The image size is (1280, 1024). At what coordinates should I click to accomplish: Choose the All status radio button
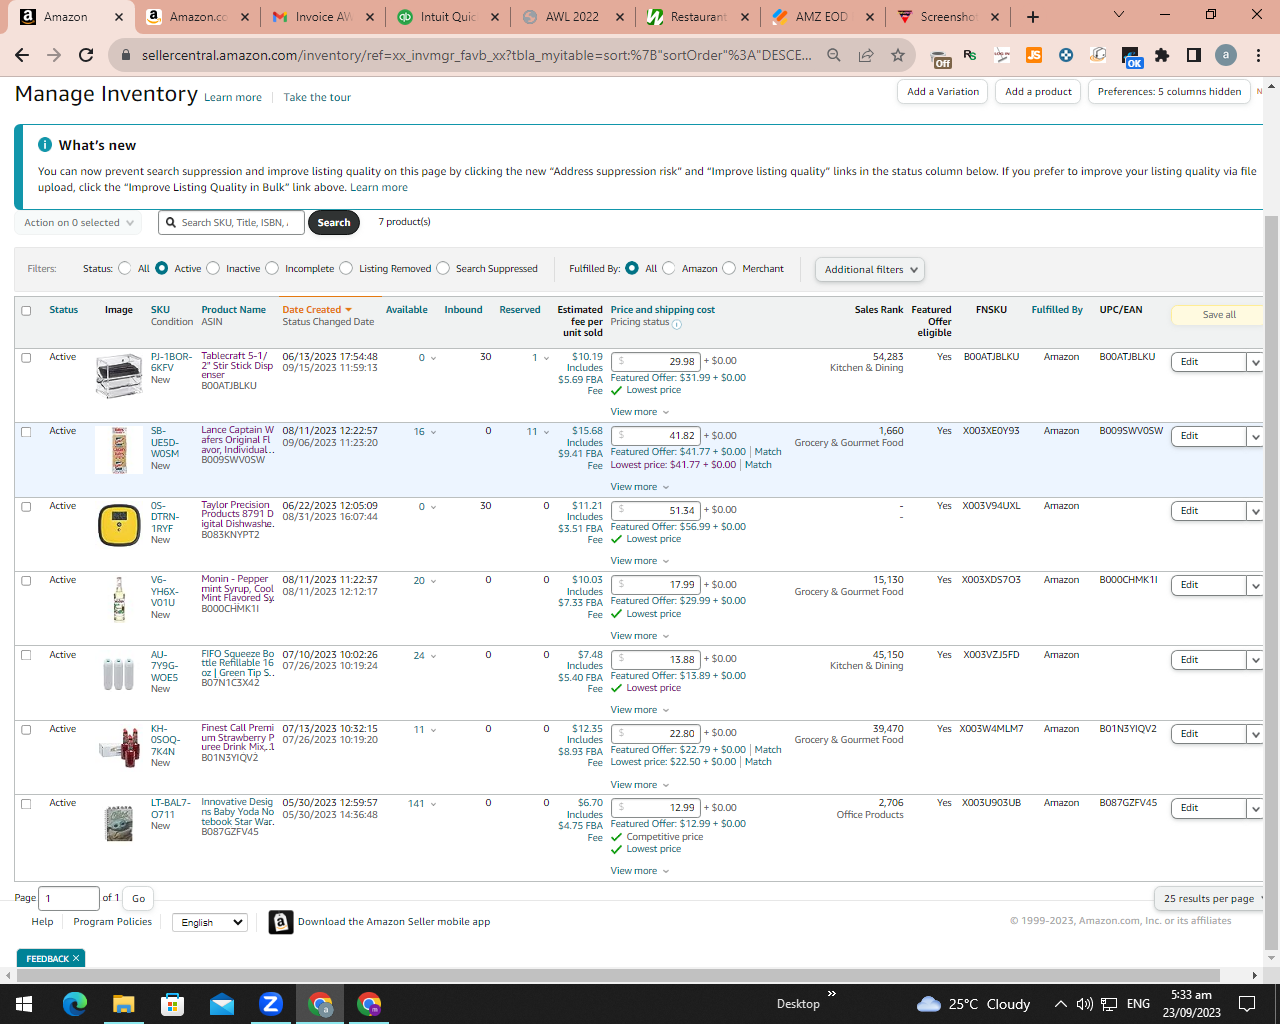pyautogui.click(x=124, y=268)
